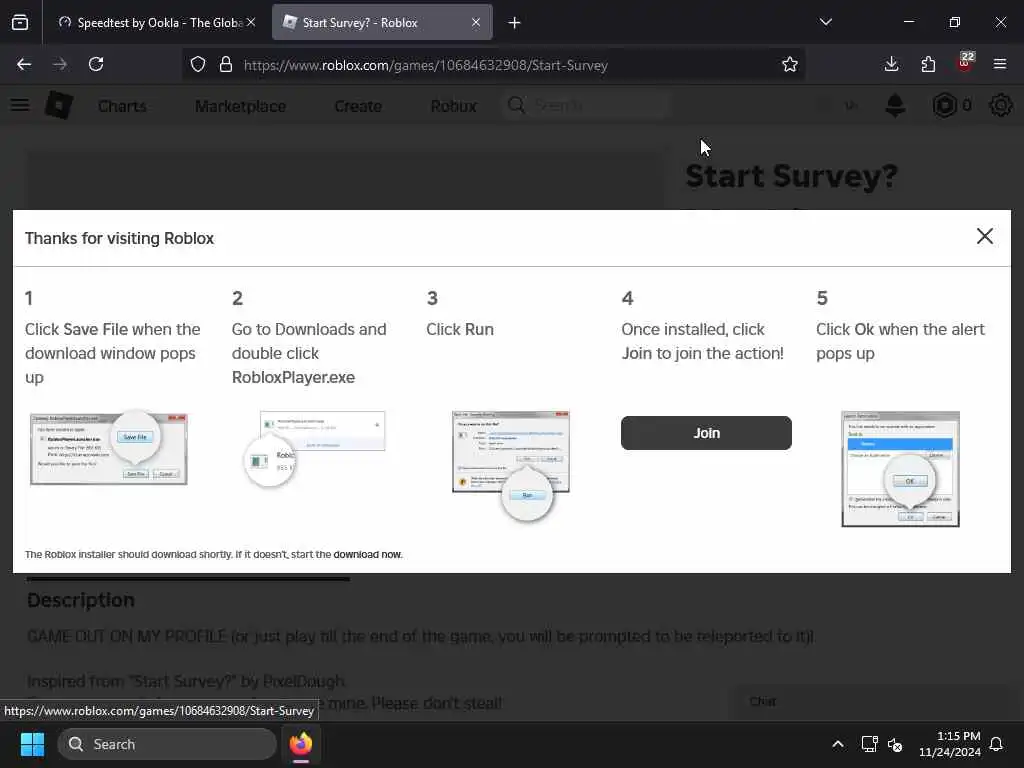Switch to the Speedtest by Ookla tab
This screenshot has height=768, width=1024.
pyautogui.click(x=157, y=22)
